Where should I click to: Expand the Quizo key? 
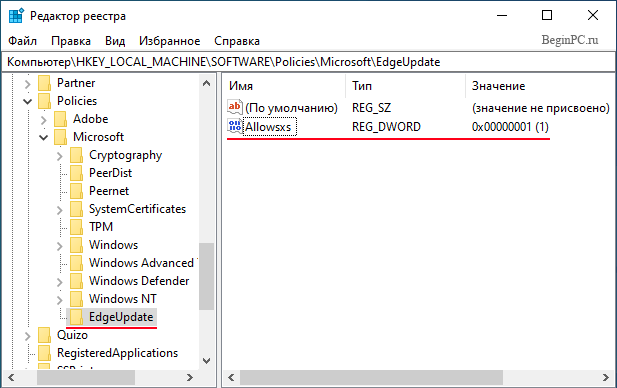(28, 336)
